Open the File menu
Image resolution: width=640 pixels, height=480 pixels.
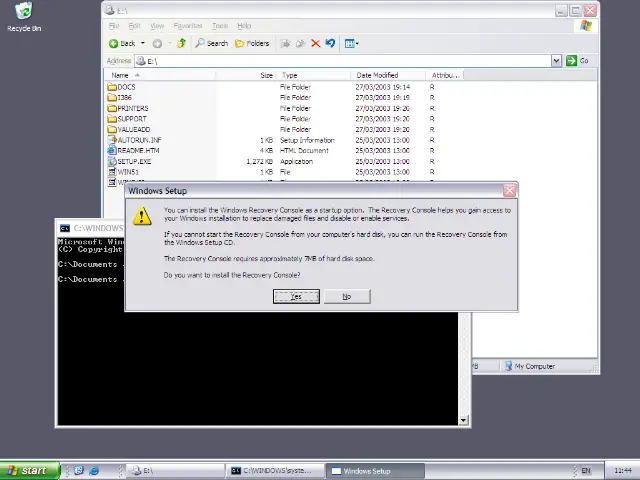pos(114,26)
